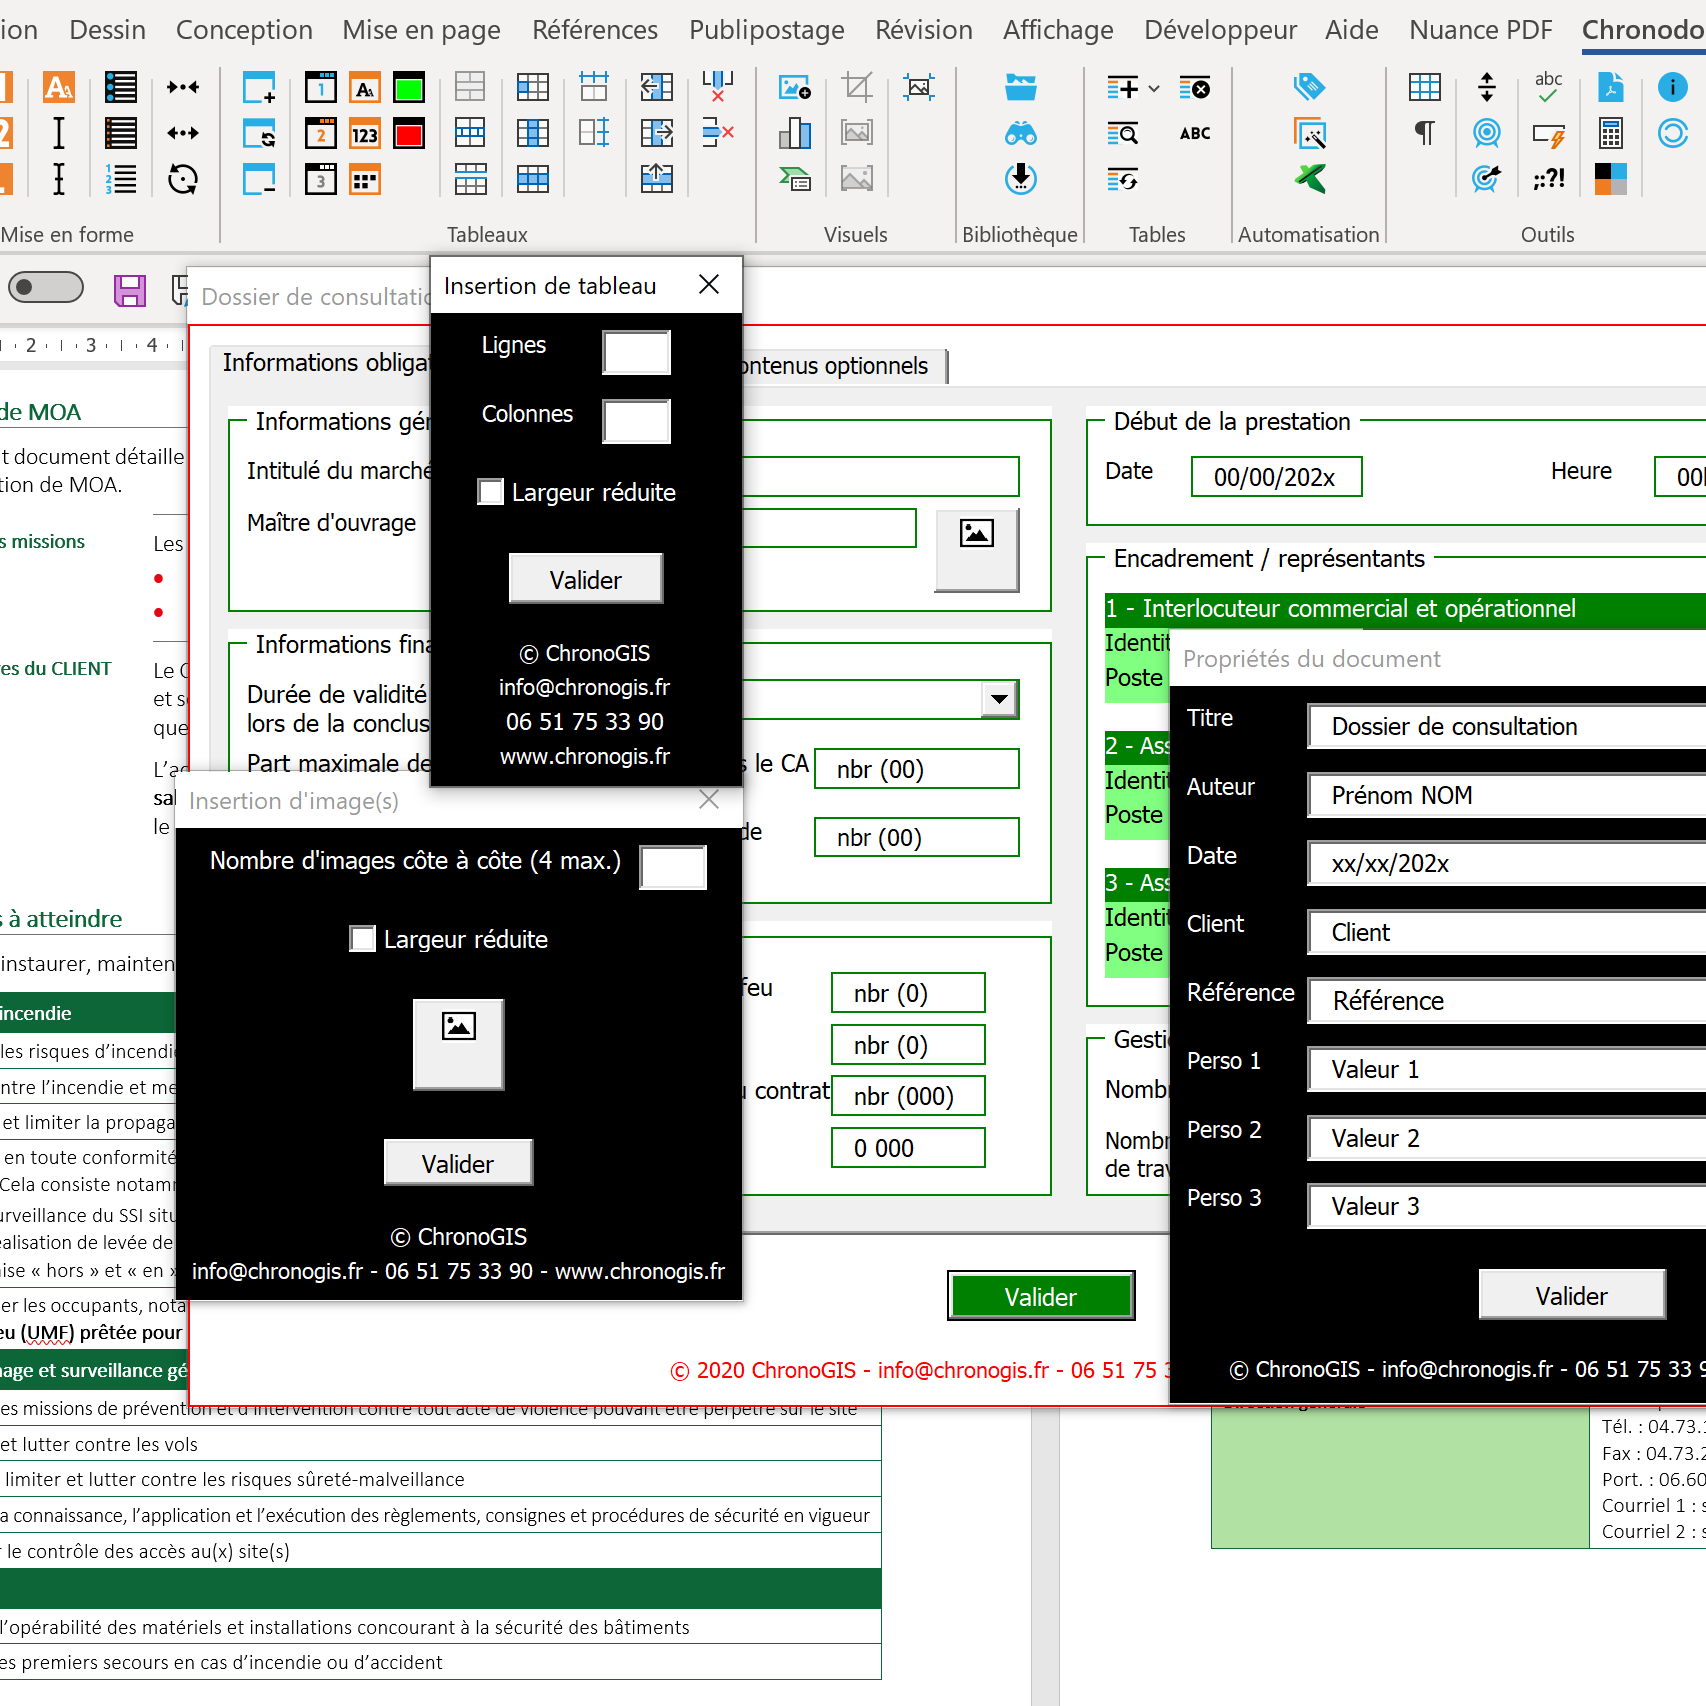Click the insert picture icon in Visuels

(x=795, y=88)
